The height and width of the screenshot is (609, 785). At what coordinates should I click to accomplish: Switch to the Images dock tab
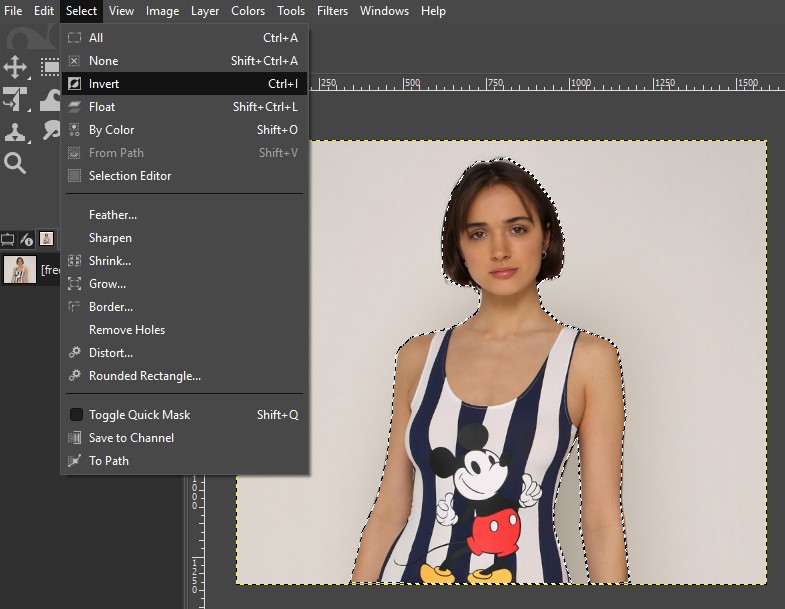[46, 239]
